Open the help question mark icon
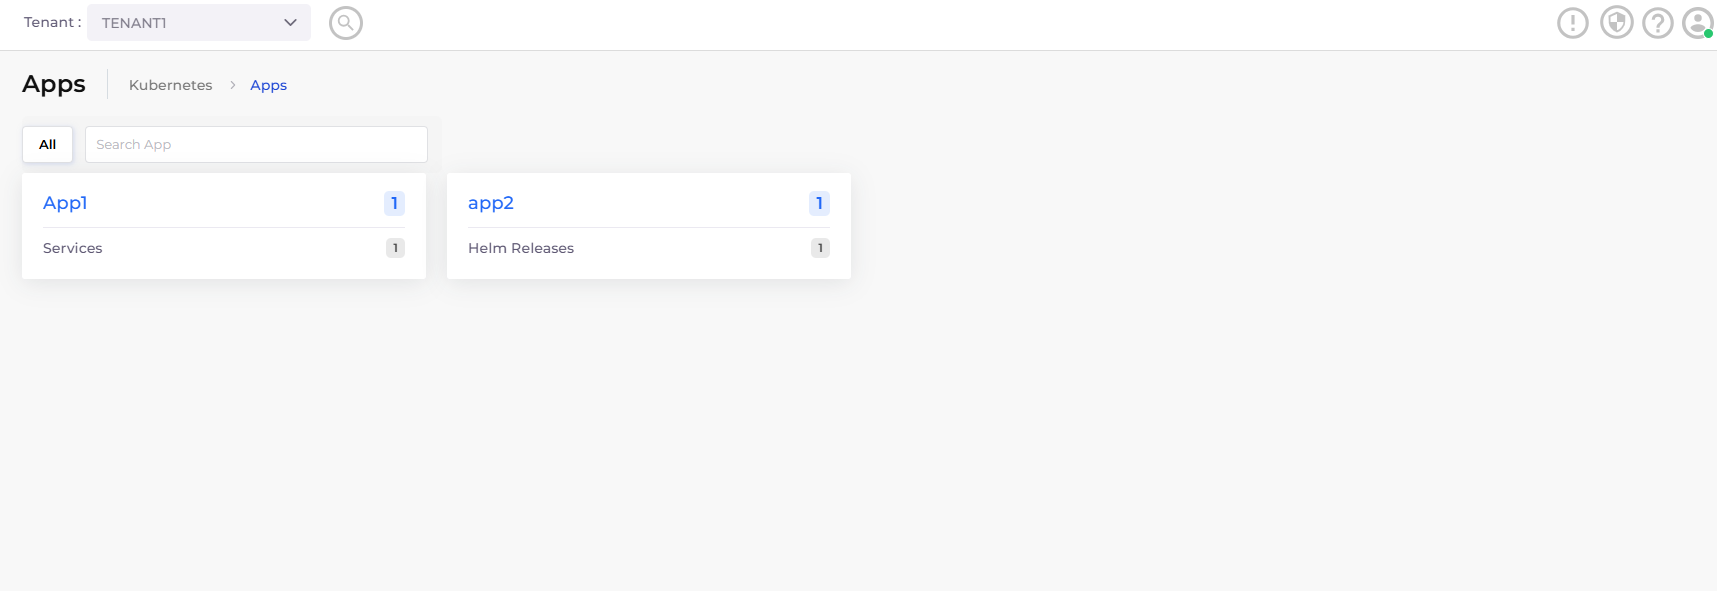 [1657, 23]
